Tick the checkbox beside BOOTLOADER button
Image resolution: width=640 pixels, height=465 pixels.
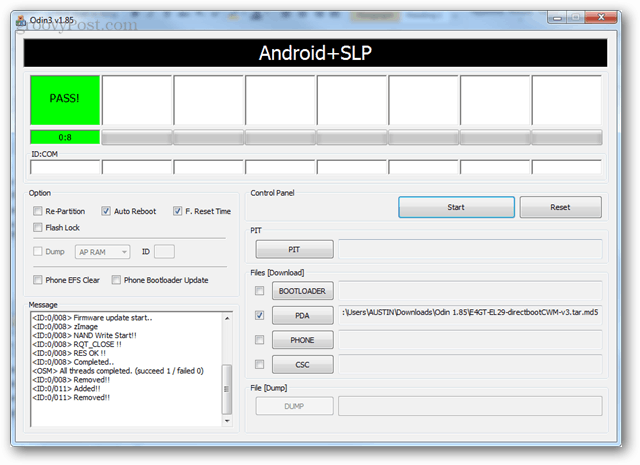[259, 291]
